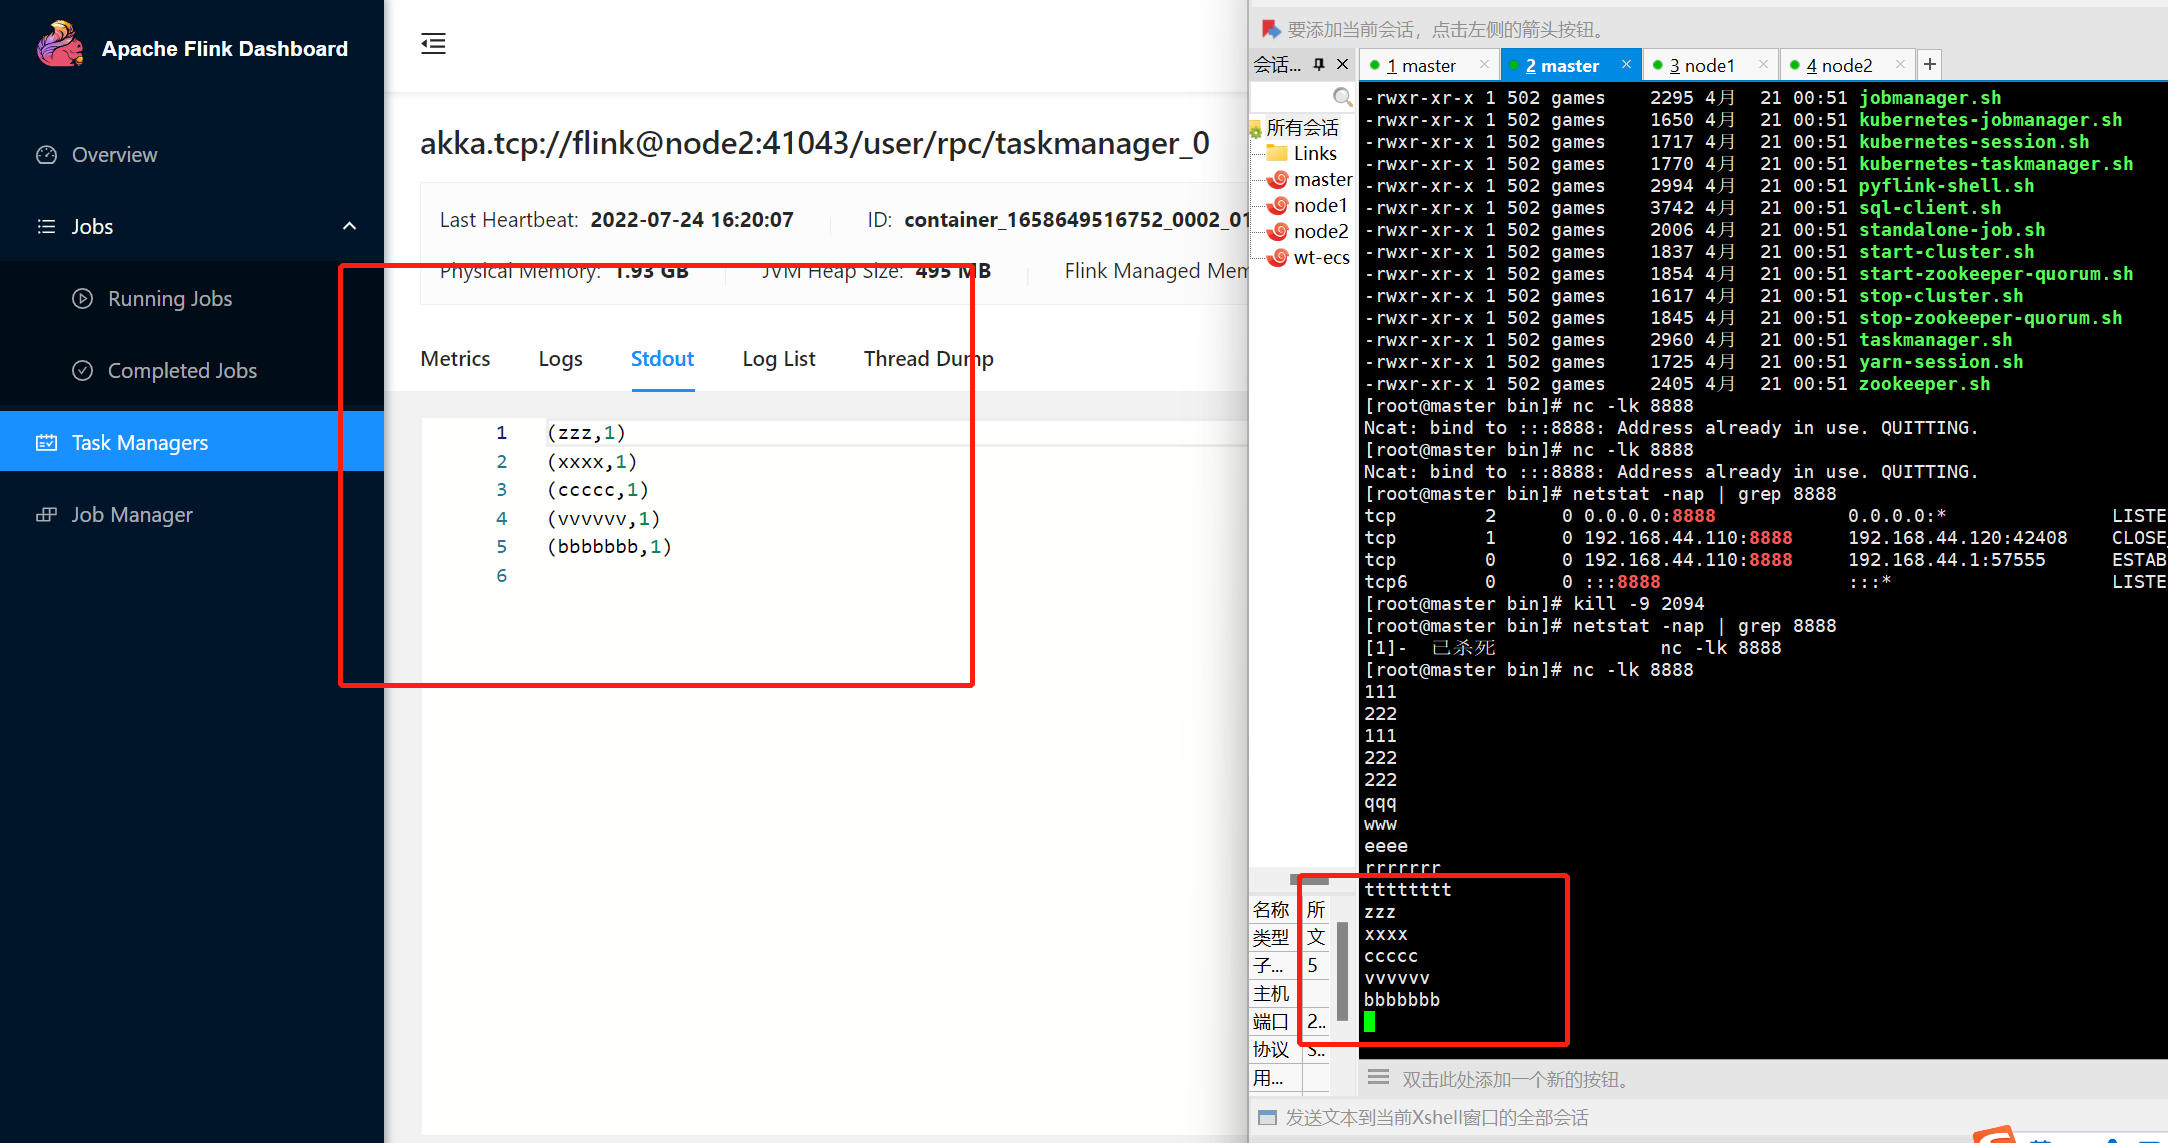
Task: Add new Xshell session tab
Action: [x=1930, y=65]
